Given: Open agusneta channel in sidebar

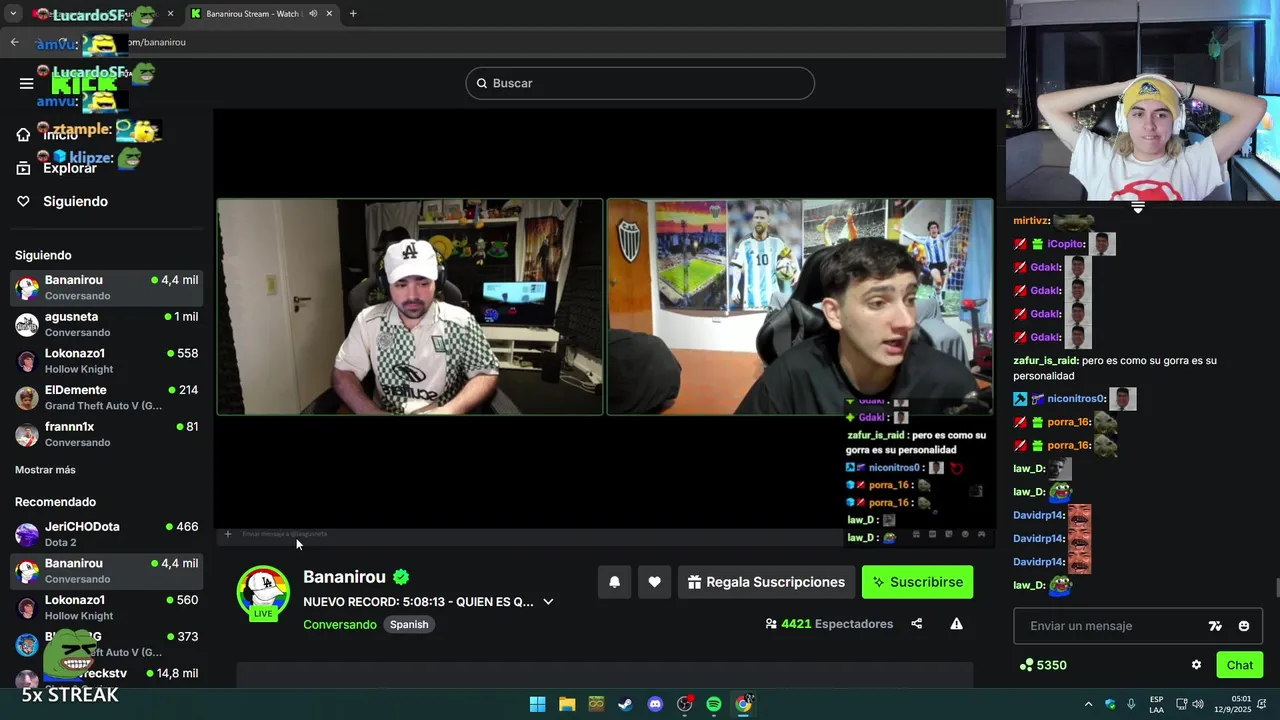Looking at the screenshot, I should pyautogui.click(x=107, y=324).
